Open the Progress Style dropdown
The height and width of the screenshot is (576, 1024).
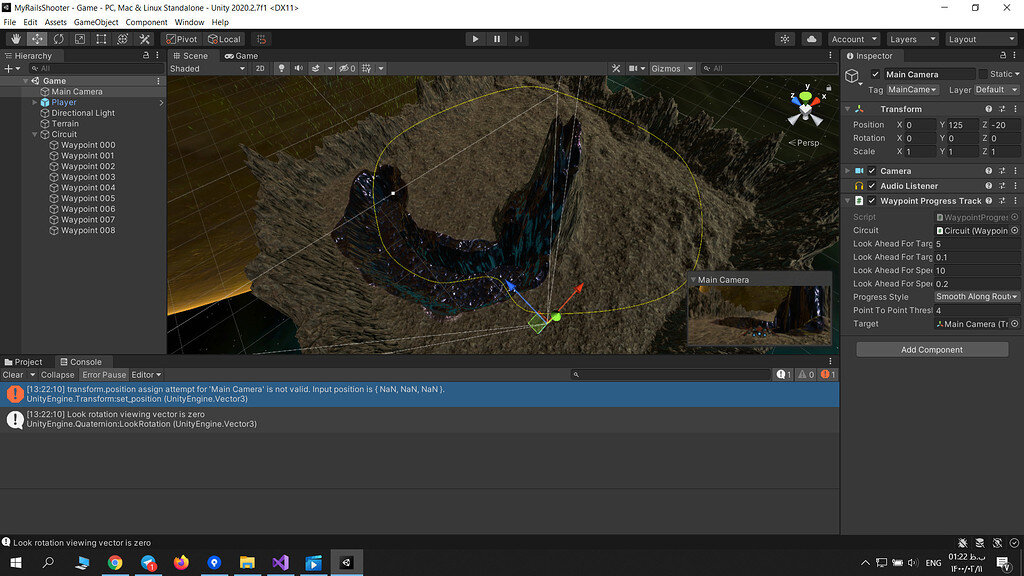click(x=976, y=297)
